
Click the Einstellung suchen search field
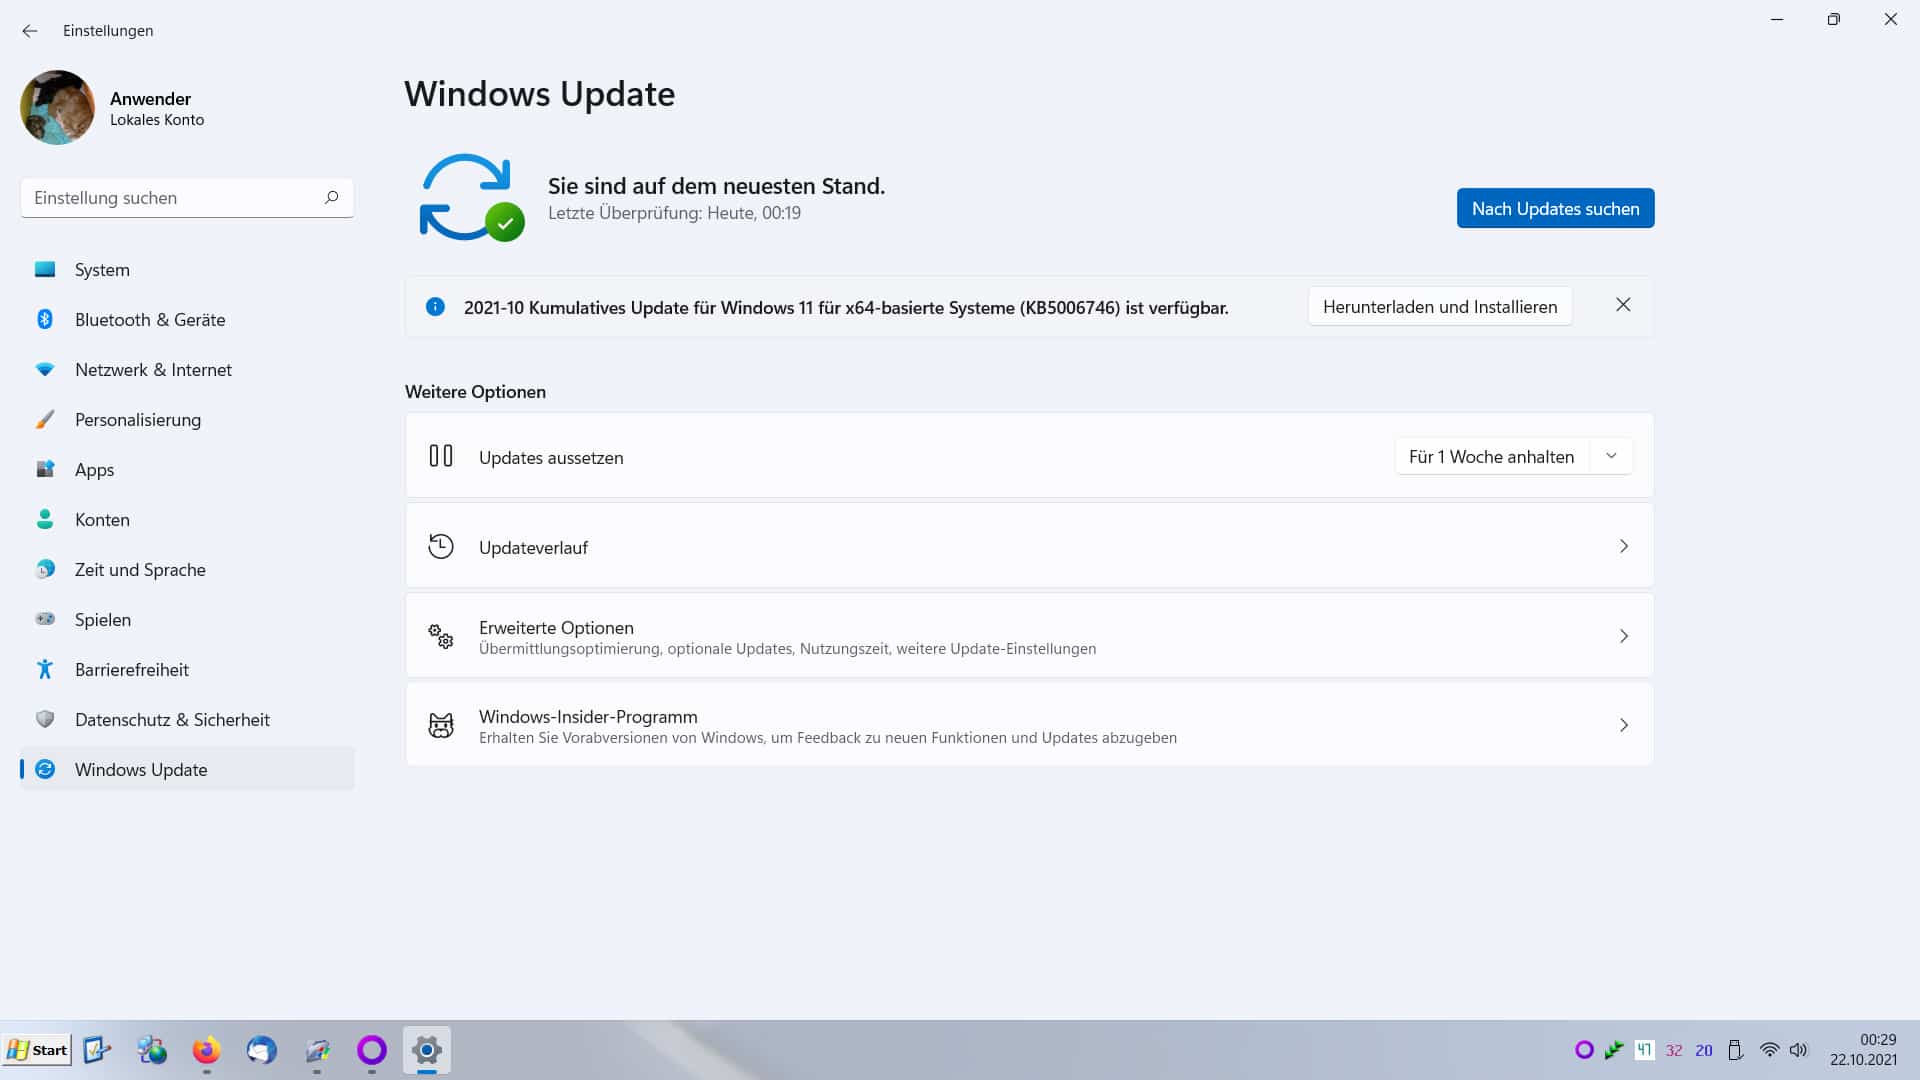pyautogui.click(x=187, y=198)
